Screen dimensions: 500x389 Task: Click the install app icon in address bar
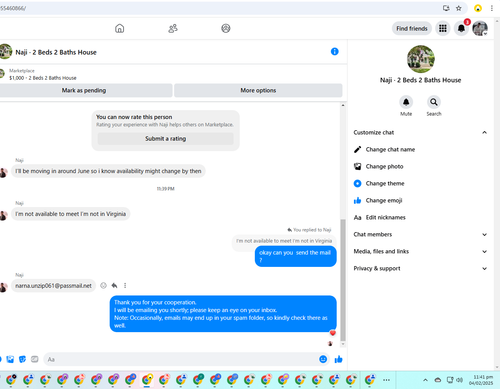(446, 8)
